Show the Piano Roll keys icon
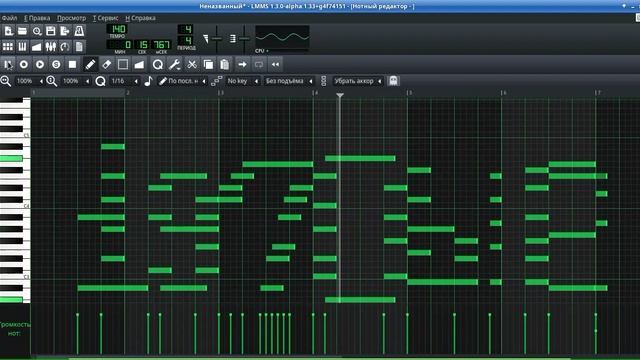 [x=22, y=47]
